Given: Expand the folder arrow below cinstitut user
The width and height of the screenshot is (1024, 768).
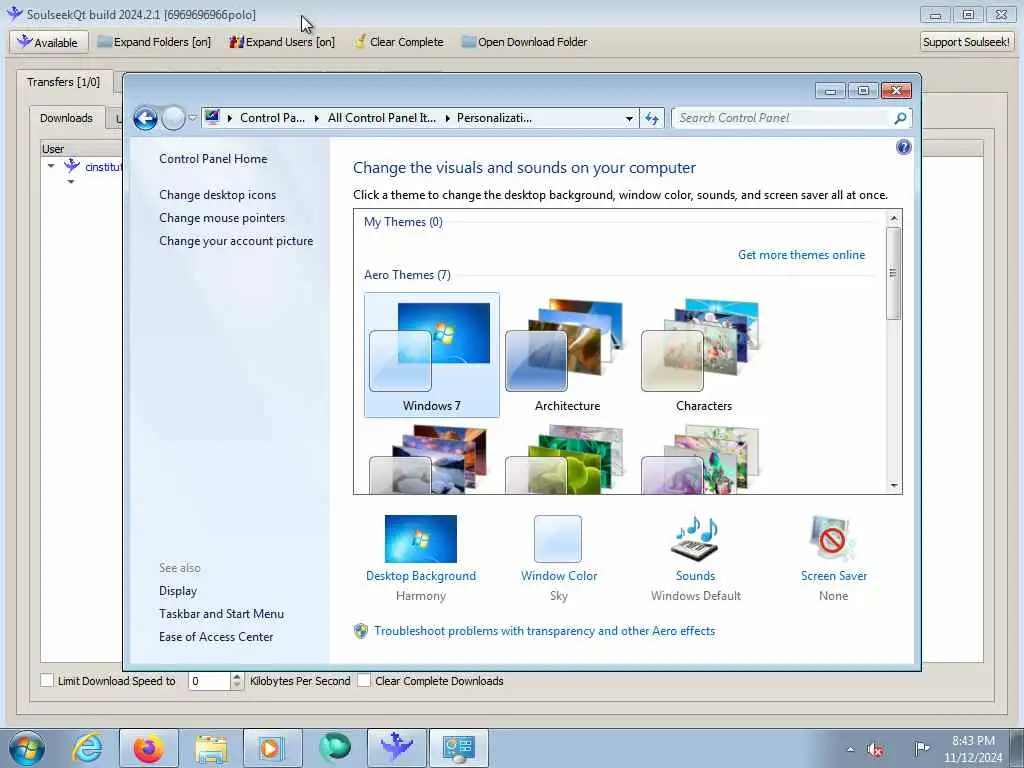Looking at the screenshot, I should tap(71, 182).
